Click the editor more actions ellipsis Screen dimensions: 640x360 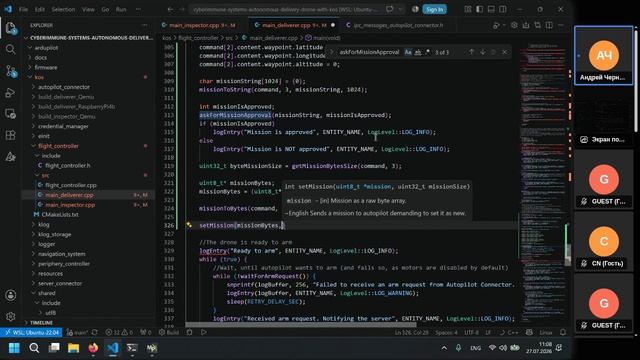pos(560,25)
